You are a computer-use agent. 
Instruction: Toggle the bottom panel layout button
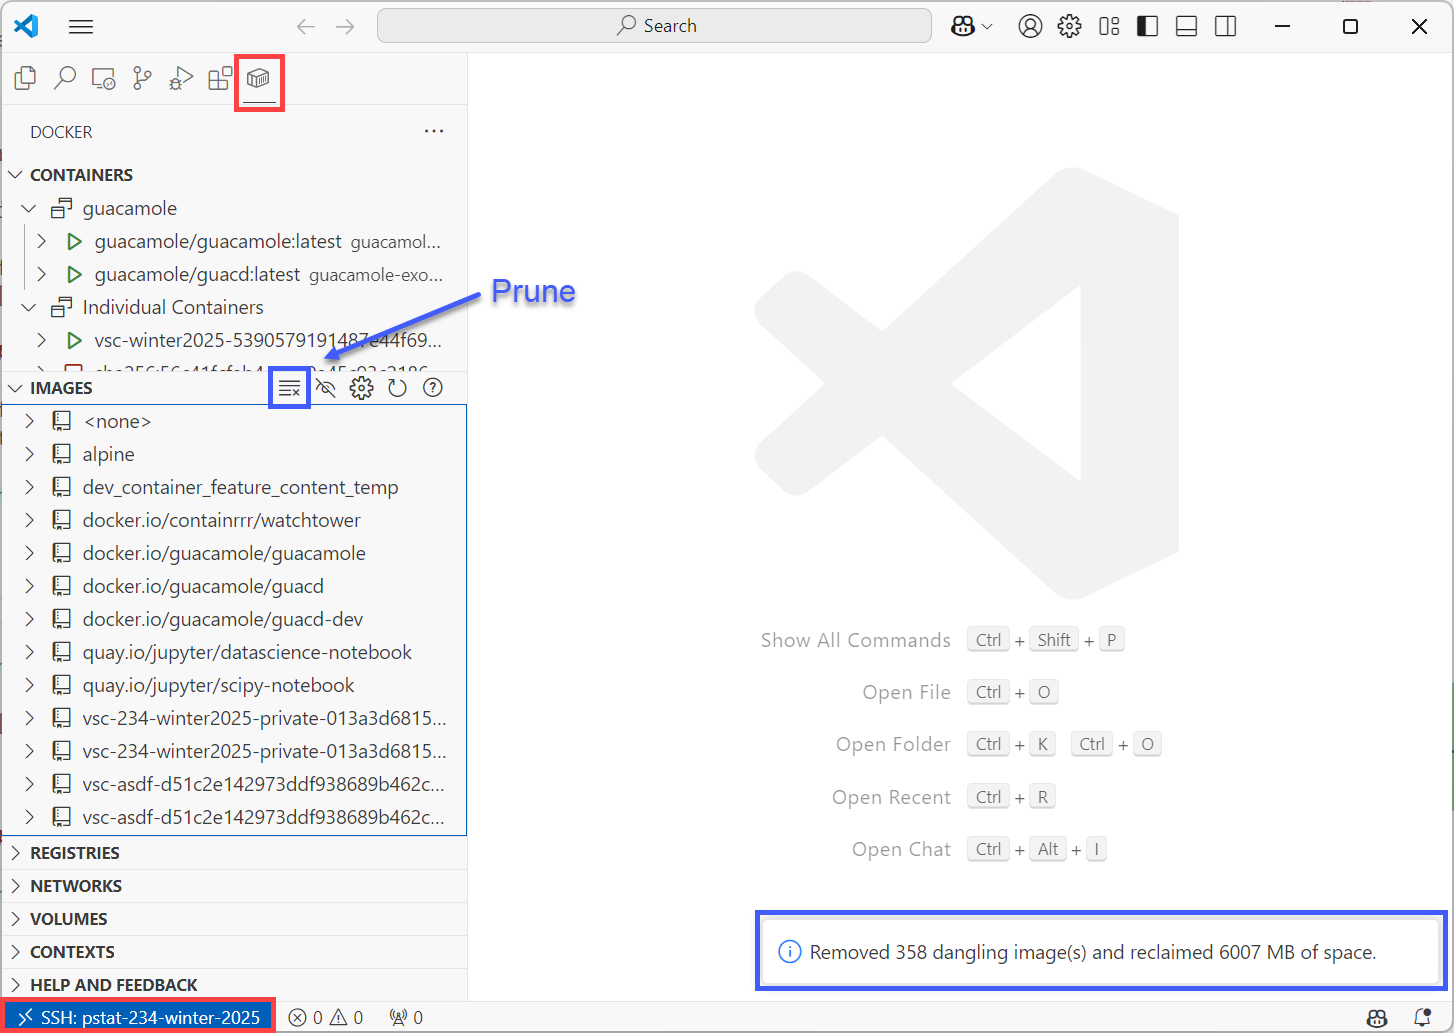point(1187,27)
